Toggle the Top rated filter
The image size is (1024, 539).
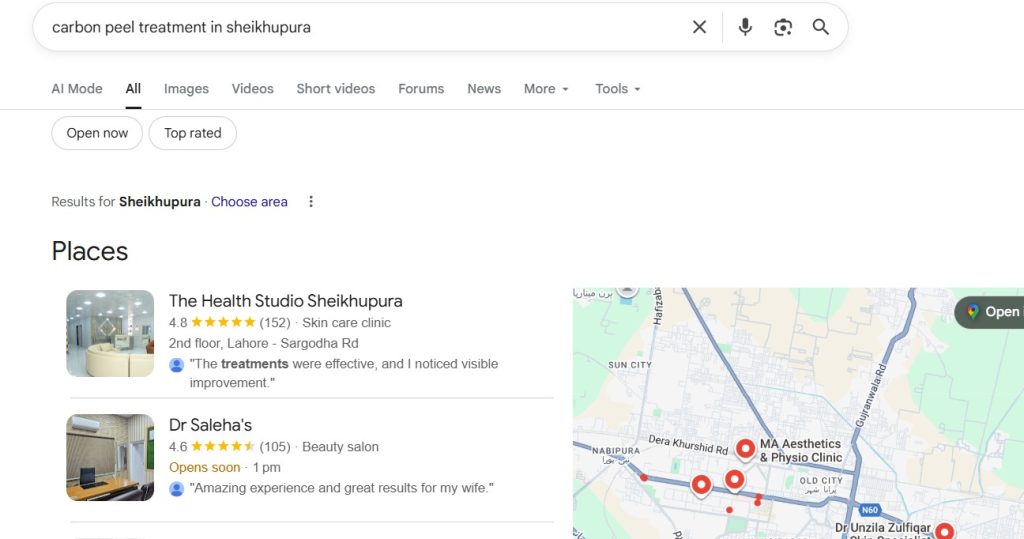point(192,133)
